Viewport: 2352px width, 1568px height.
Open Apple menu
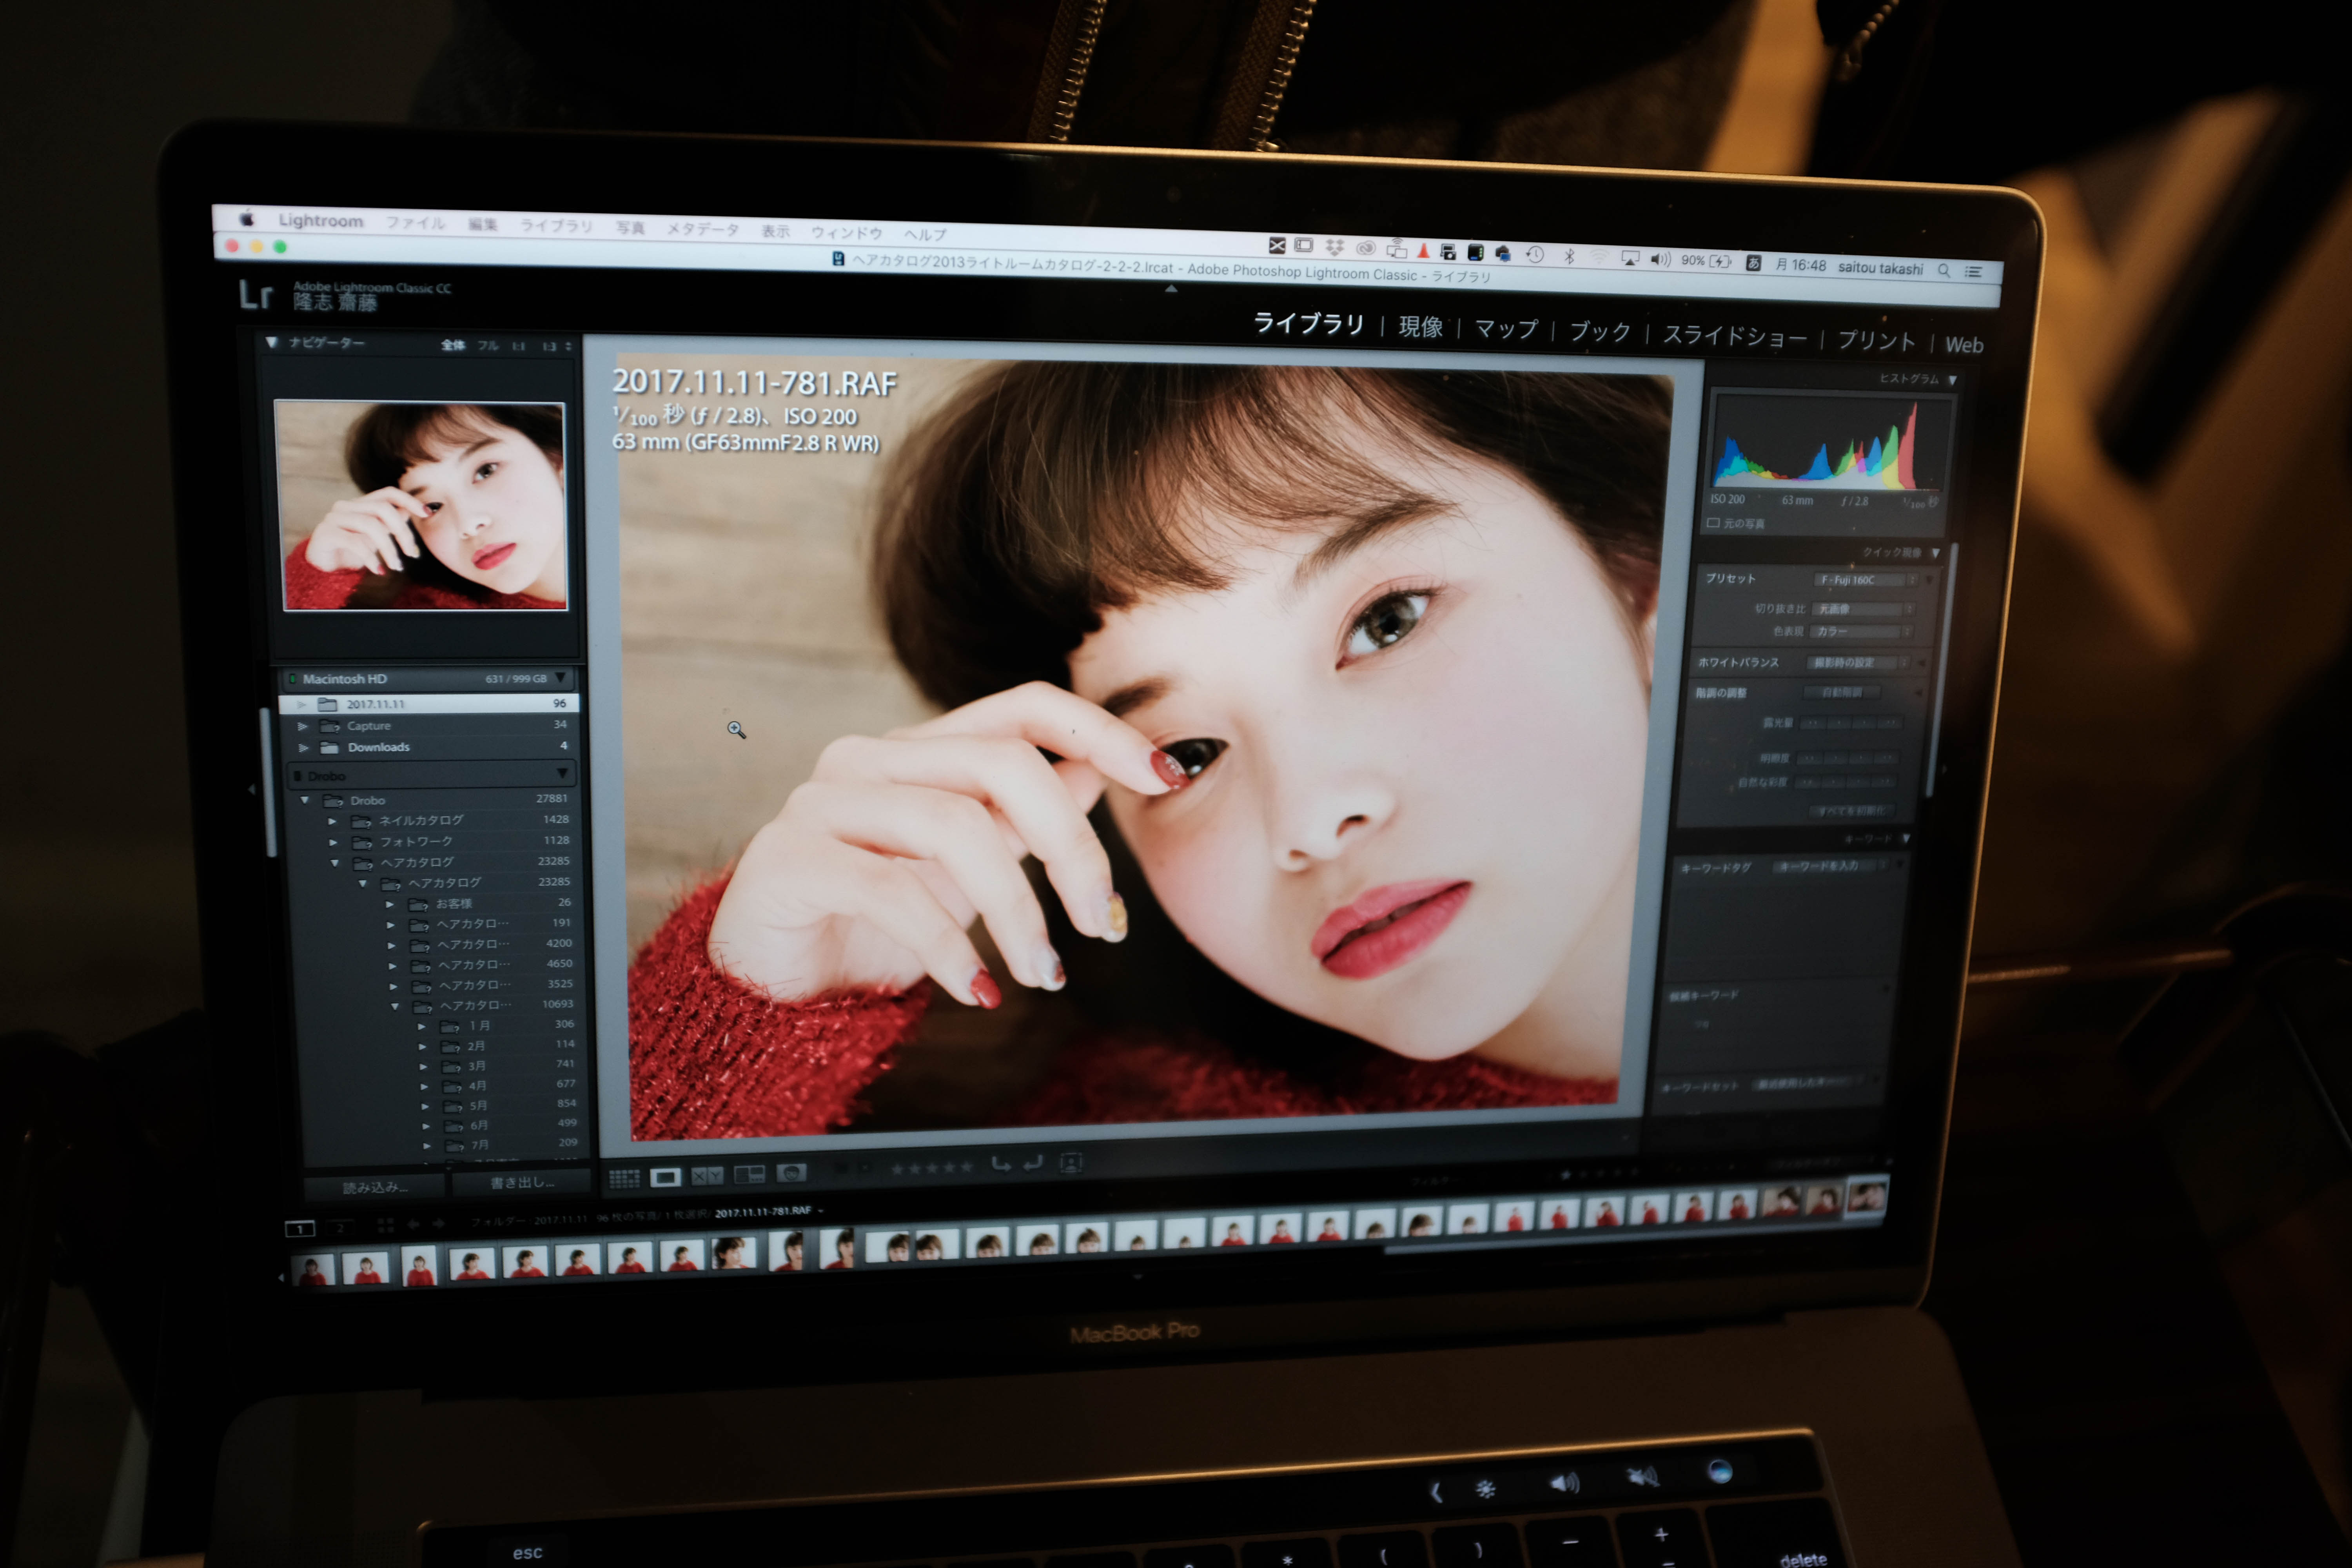[246, 217]
